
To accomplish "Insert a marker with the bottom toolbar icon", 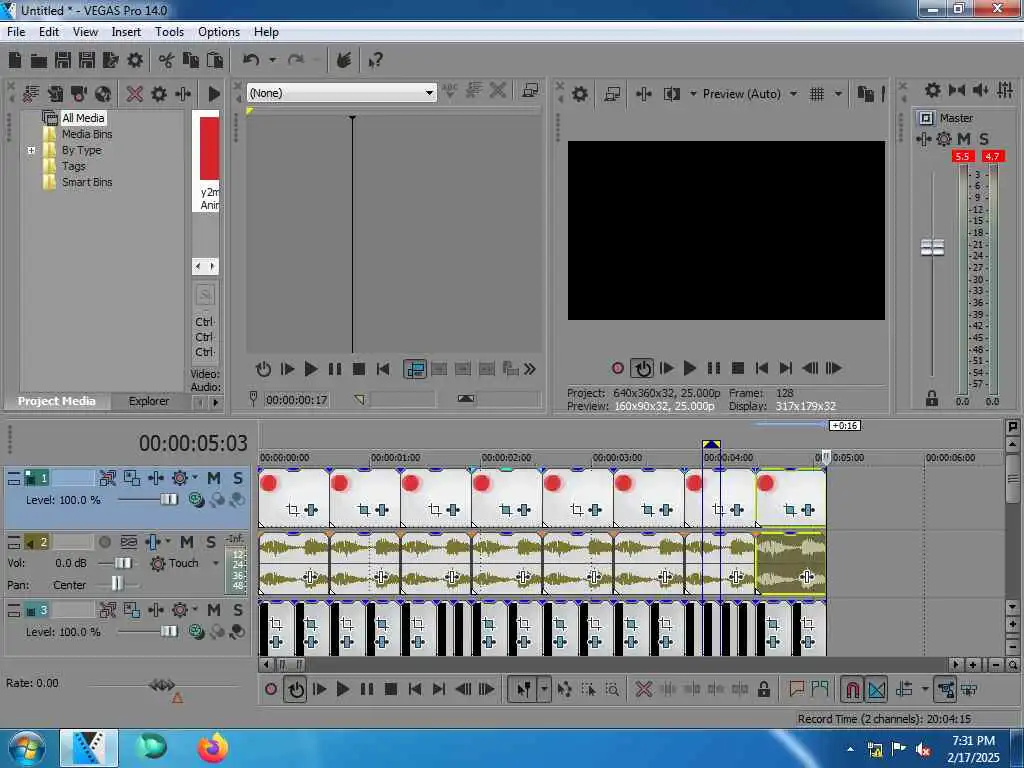I will 796,688.
